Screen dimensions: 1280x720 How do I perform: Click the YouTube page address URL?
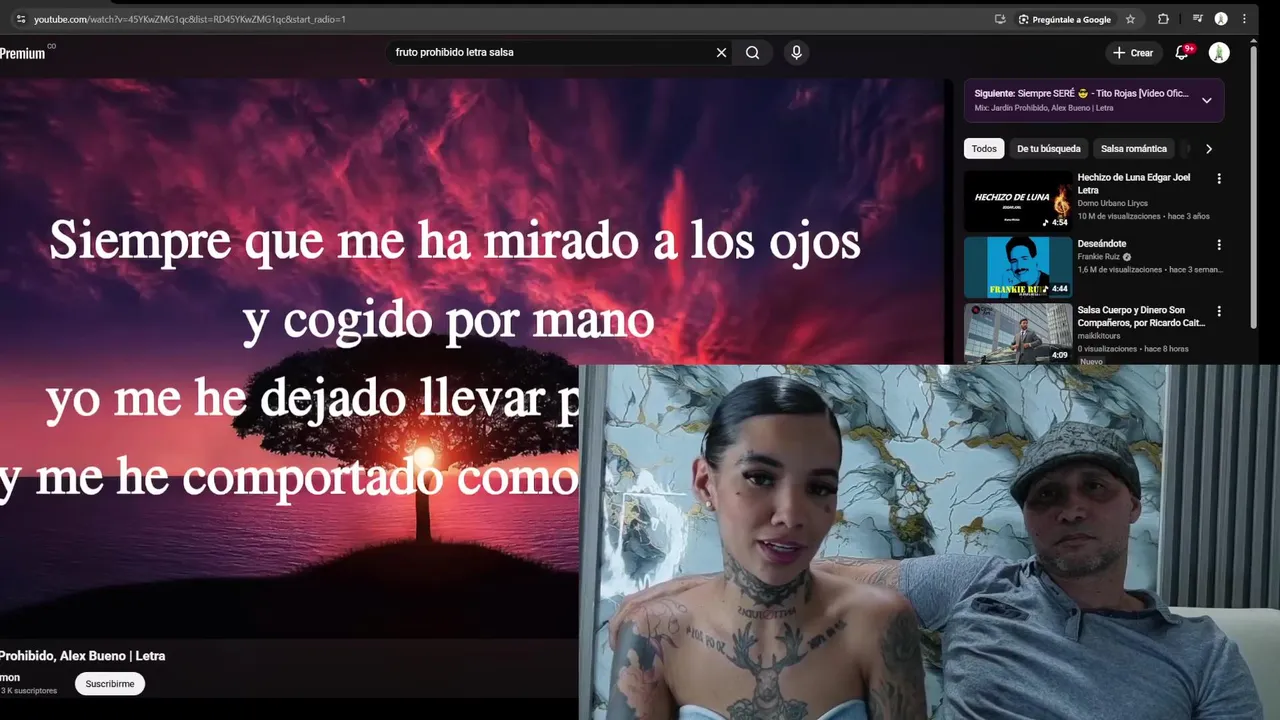tap(190, 19)
